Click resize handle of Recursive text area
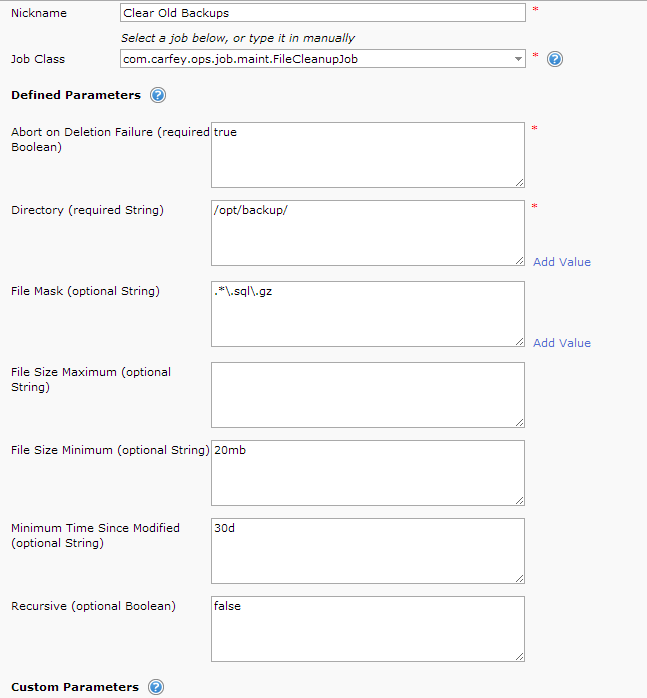The image size is (647, 698). point(519,656)
